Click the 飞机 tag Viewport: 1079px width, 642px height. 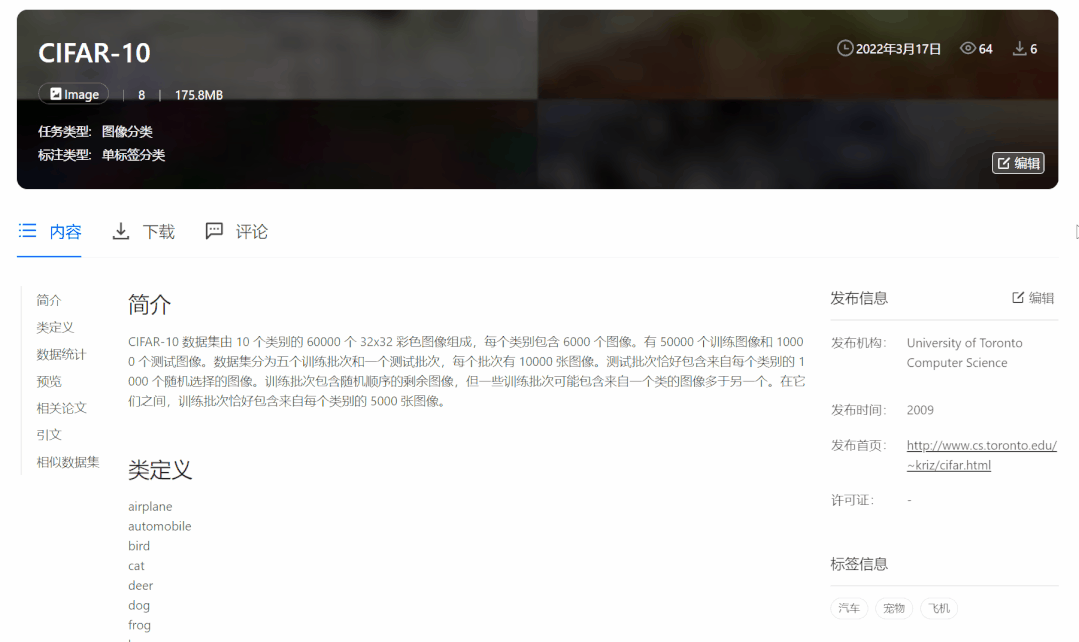939,608
